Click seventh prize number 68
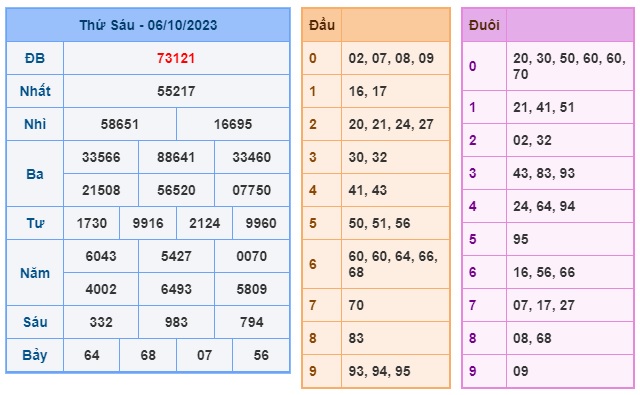 (148, 355)
